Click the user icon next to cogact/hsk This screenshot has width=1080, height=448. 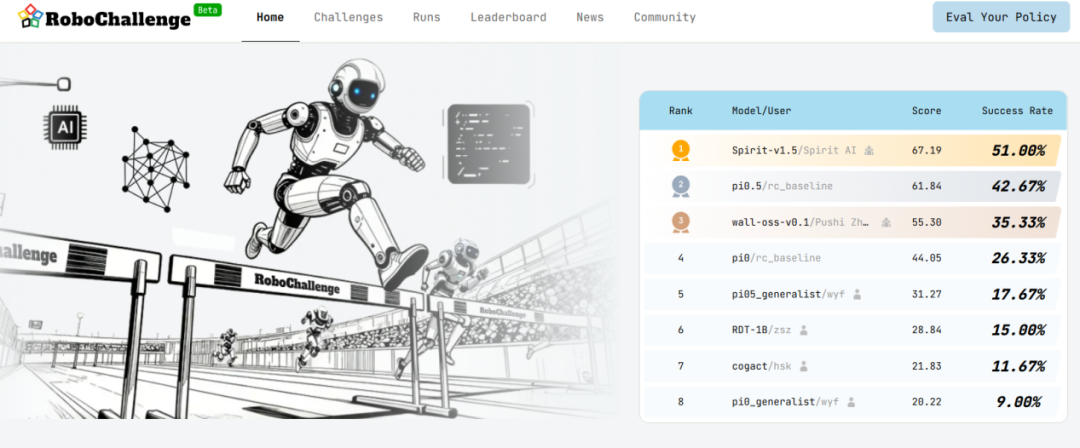(x=804, y=365)
